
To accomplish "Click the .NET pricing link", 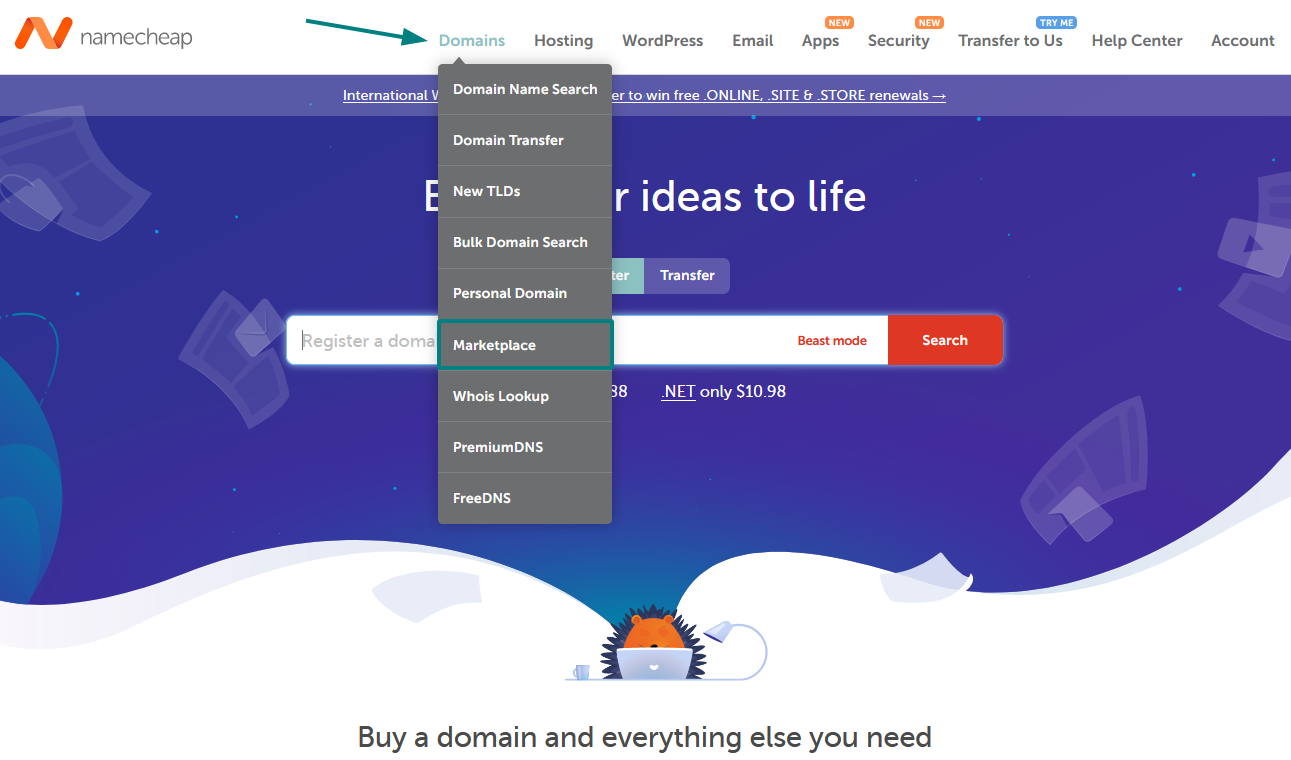I will 678,392.
